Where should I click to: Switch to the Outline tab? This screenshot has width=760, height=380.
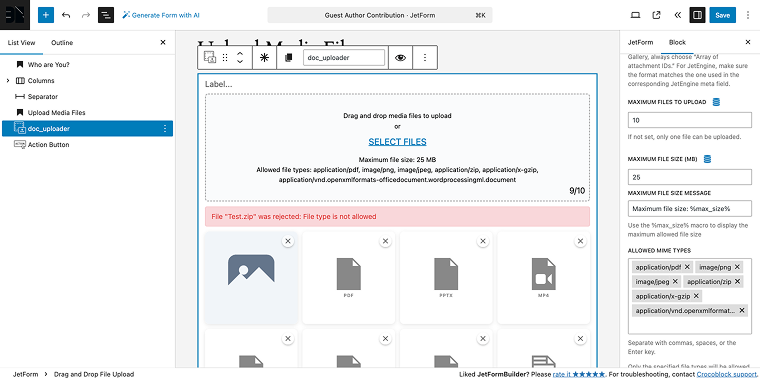click(62, 43)
